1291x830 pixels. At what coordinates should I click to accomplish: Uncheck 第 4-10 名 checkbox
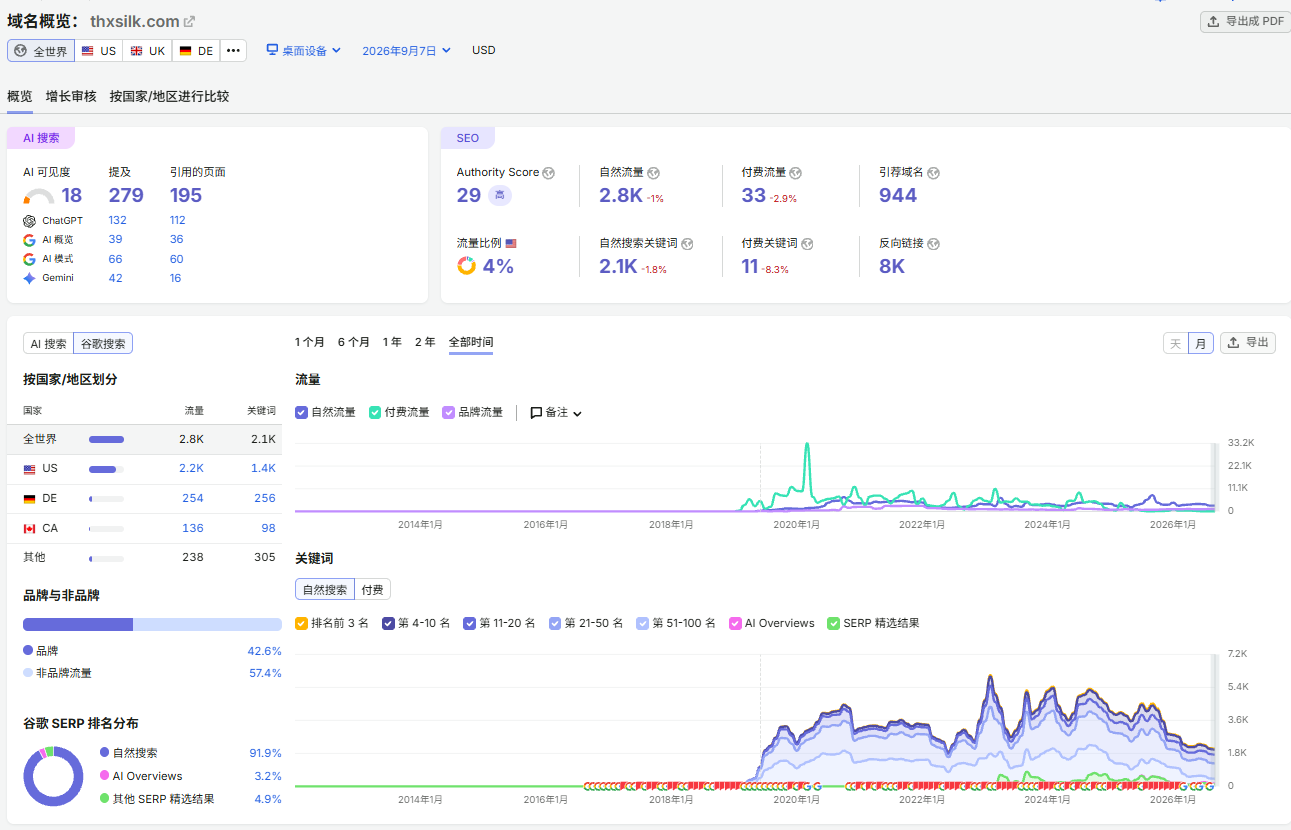click(388, 623)
